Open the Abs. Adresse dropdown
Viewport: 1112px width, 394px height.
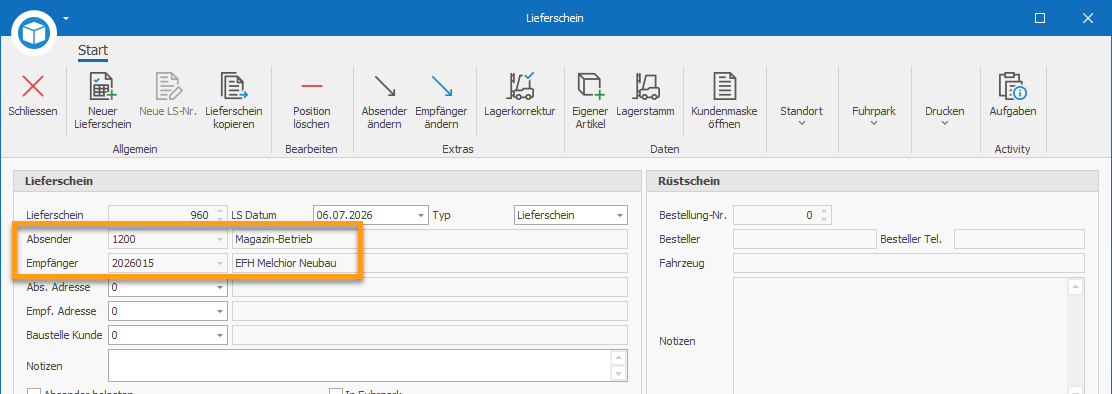(221, 288)
